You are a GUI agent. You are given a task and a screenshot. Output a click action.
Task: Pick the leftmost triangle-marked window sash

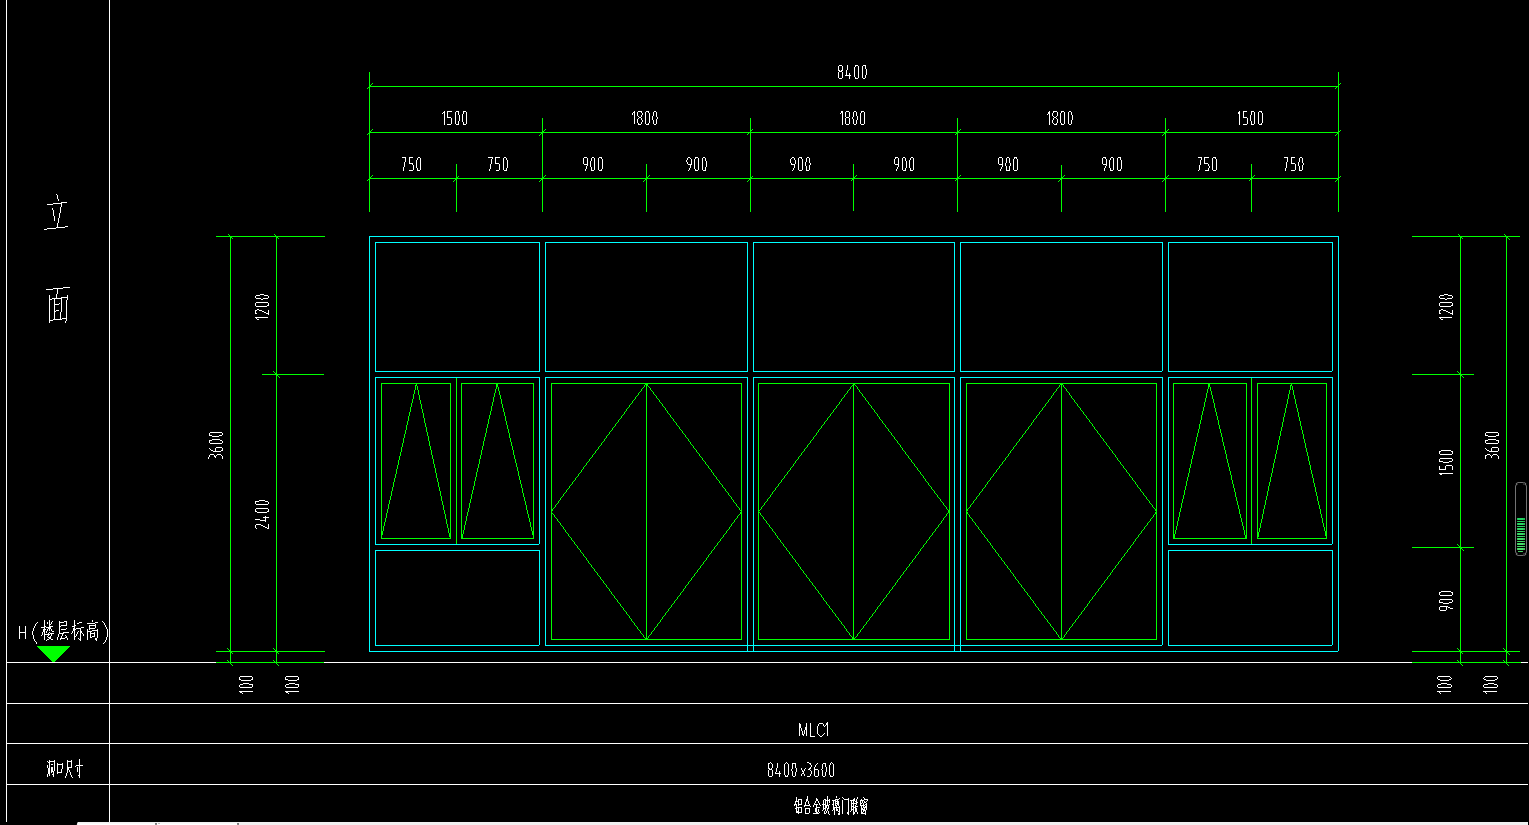(416, 461)
